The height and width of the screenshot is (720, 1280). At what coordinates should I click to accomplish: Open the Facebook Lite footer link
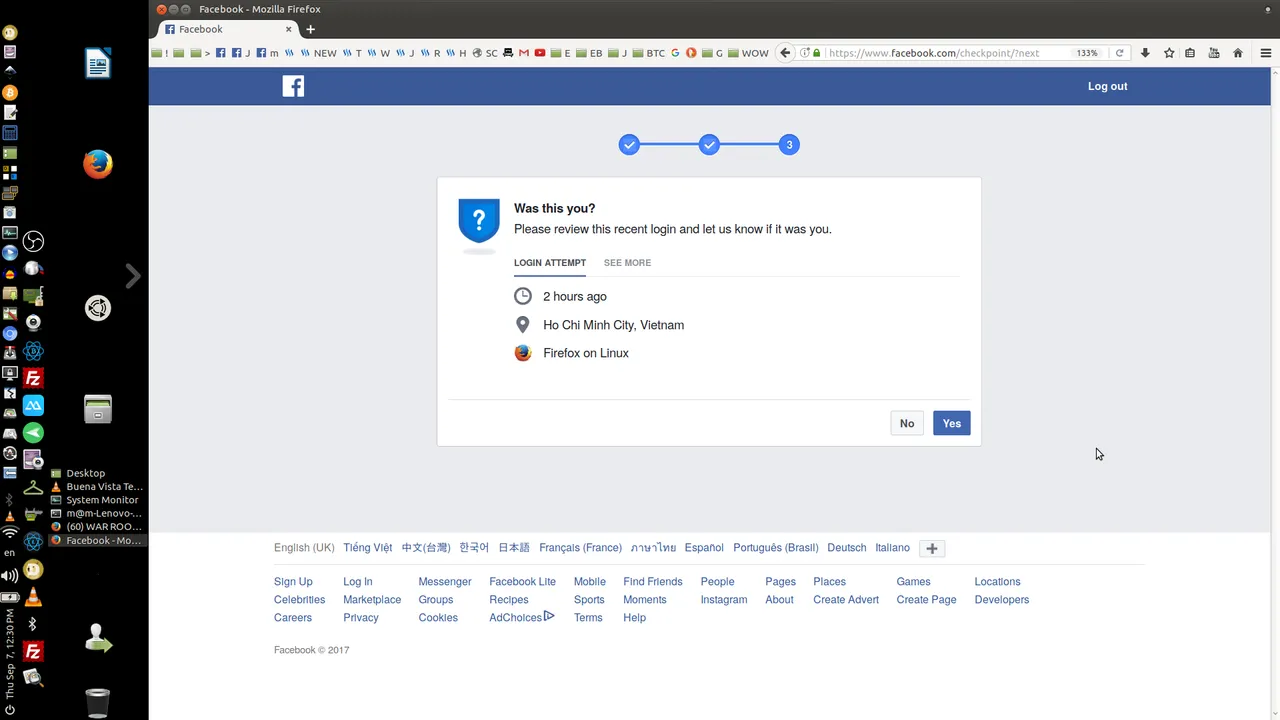[522, 582]
